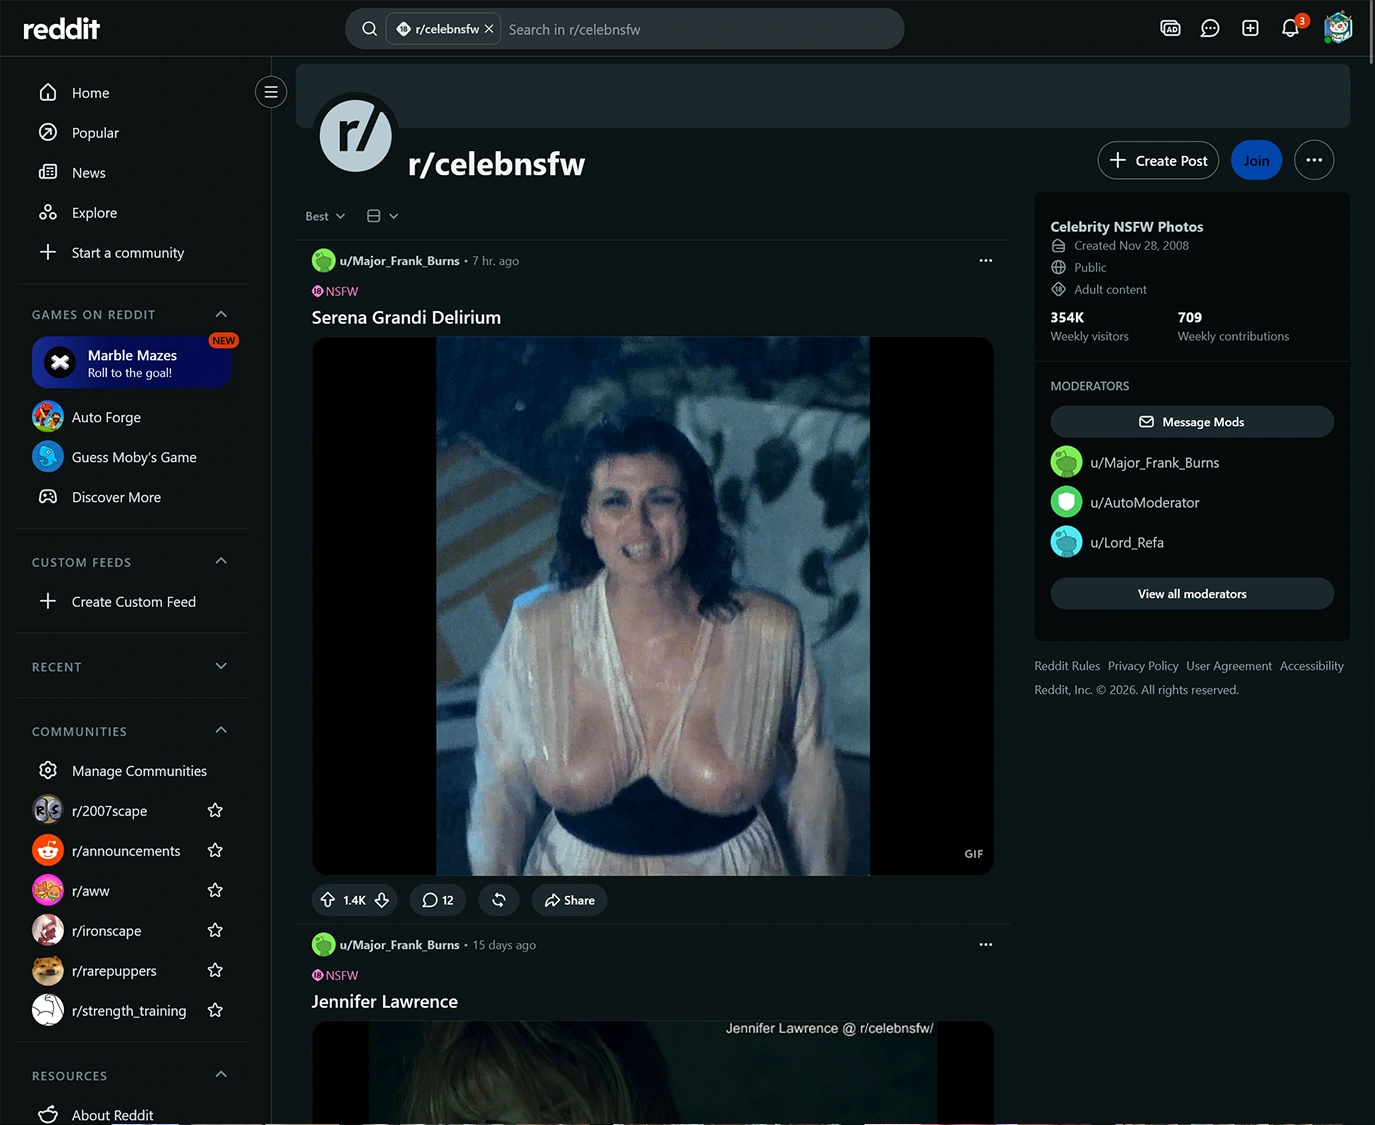Screen dimensions: 1375x1125
Task: Favorite r/ironscape with the star
Action: (215, 930)
